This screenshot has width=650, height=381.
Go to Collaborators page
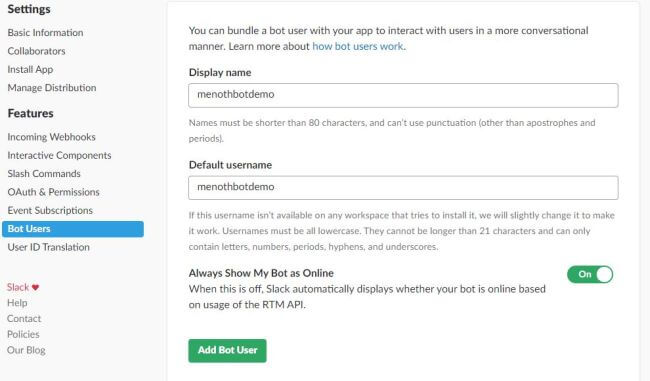point(36,51)
